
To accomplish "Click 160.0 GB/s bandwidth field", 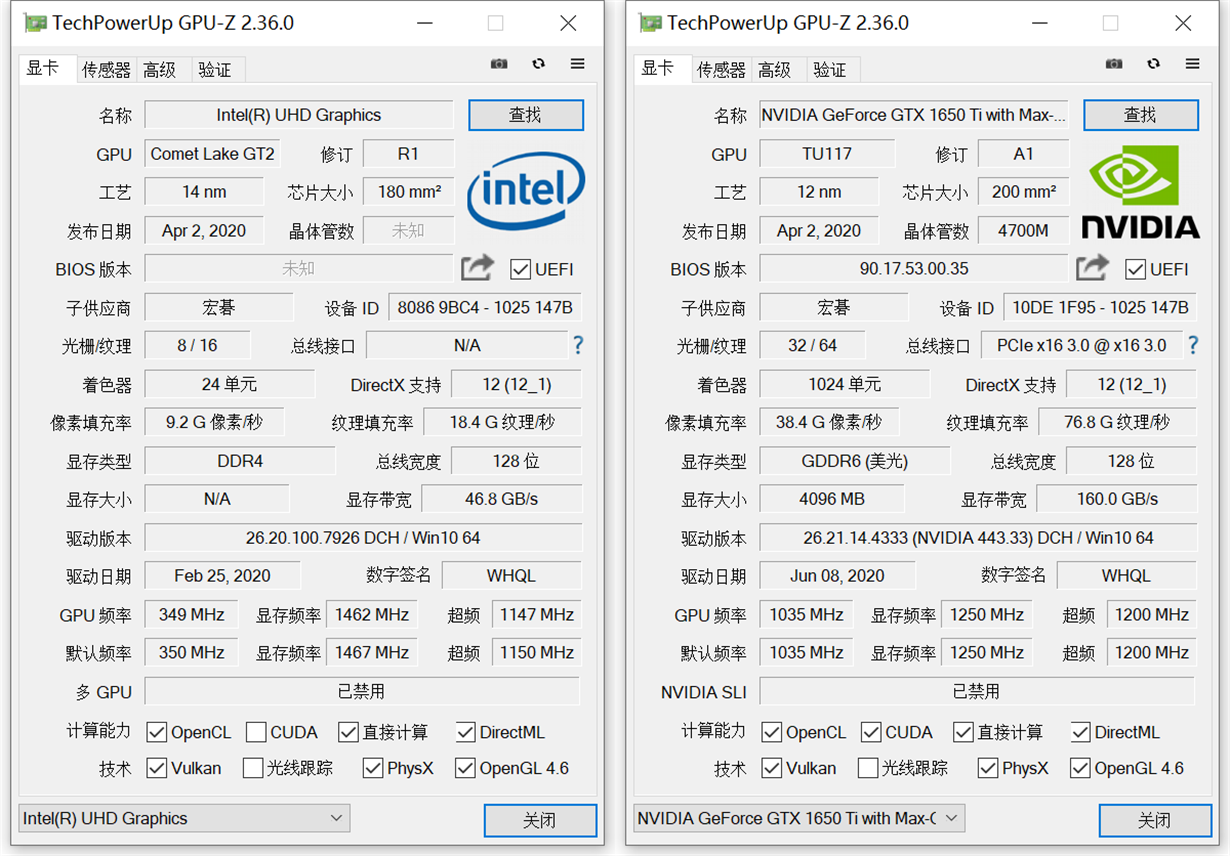I will [x=1117, y=499].
